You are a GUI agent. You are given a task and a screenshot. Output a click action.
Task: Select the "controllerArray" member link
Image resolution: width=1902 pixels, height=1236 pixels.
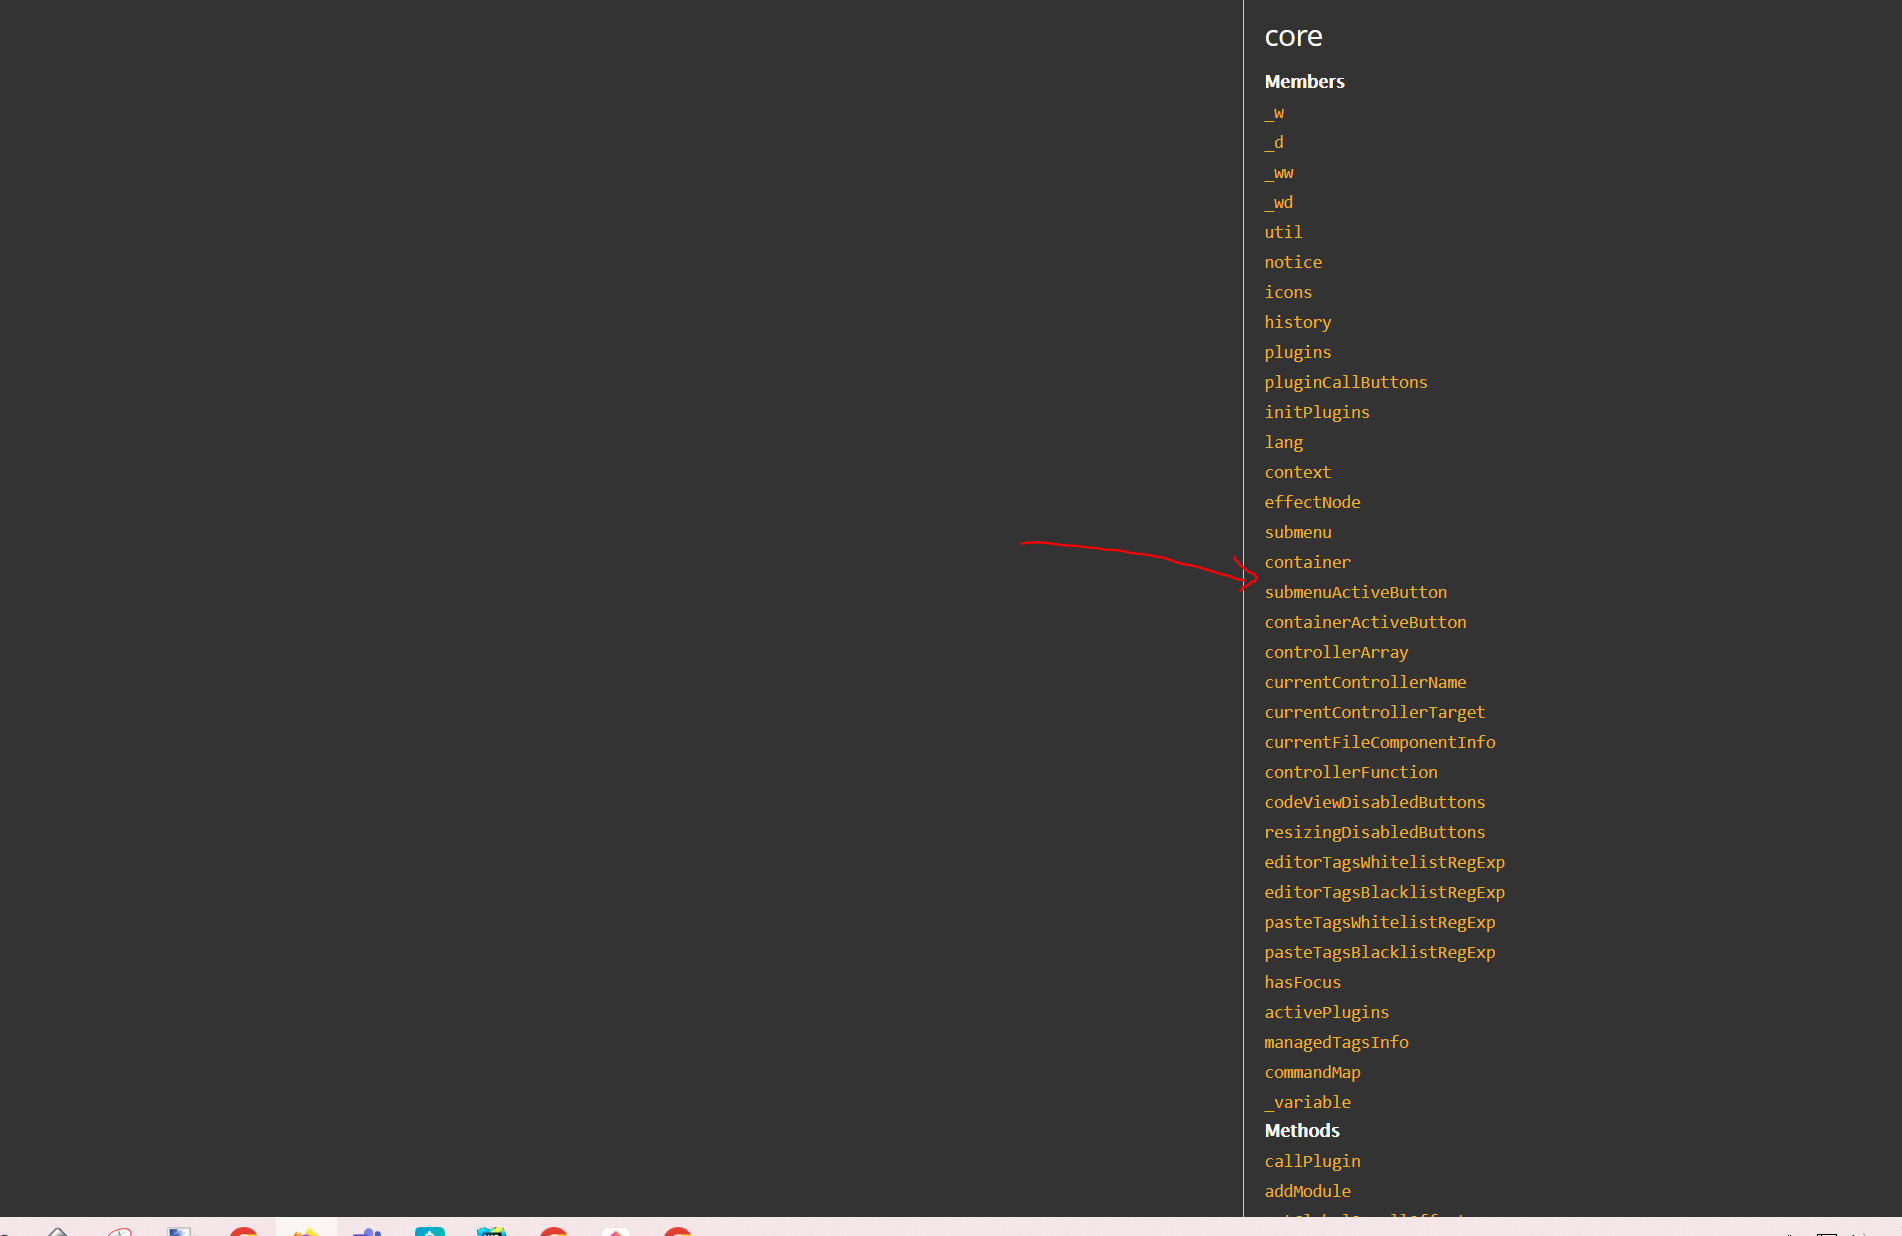coord(1336,651)
